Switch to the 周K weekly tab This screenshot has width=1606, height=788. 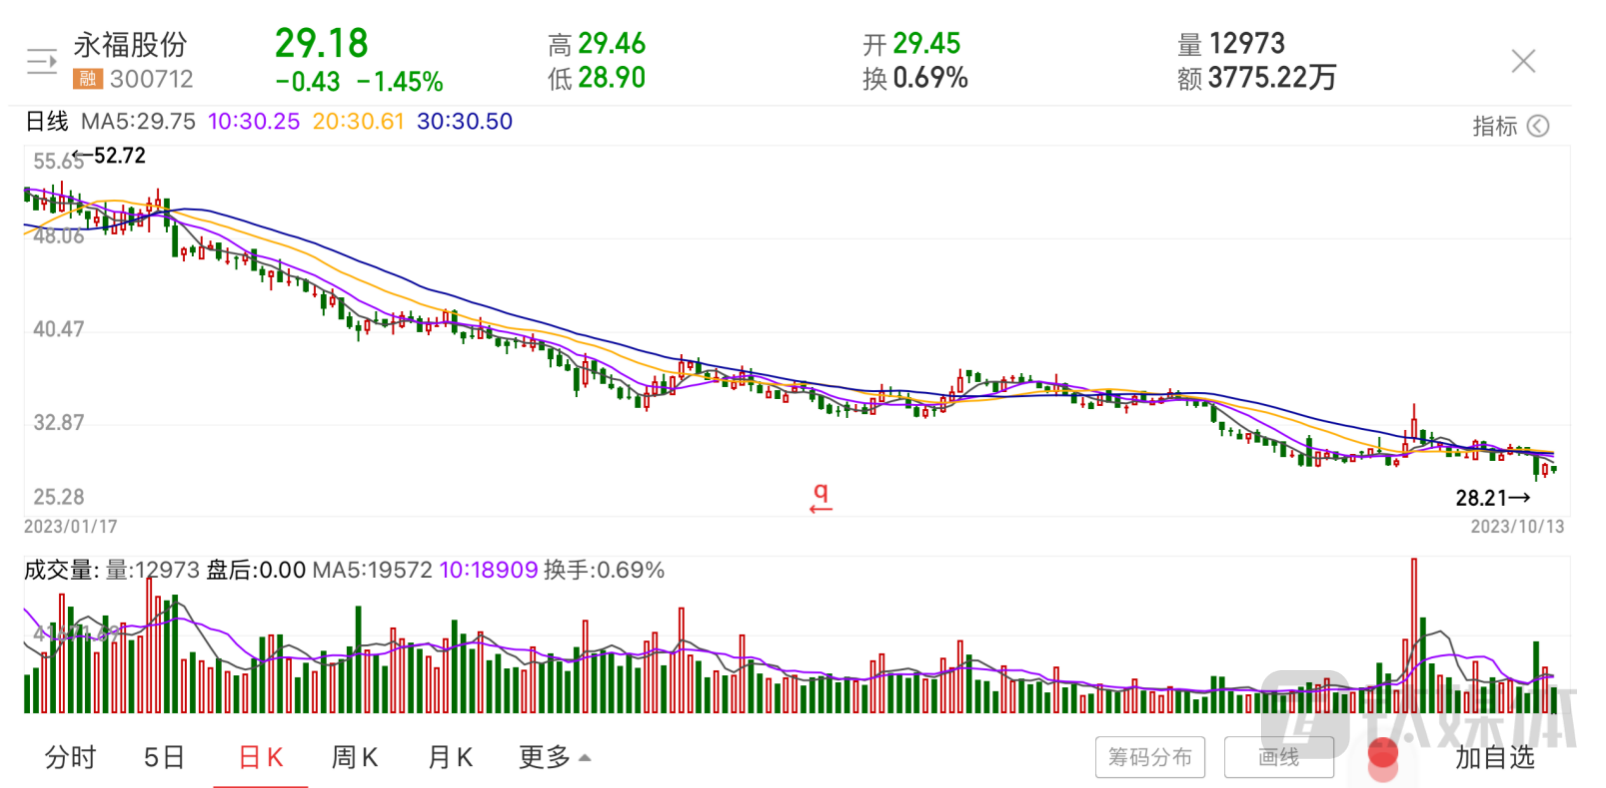tap(355, 757)
